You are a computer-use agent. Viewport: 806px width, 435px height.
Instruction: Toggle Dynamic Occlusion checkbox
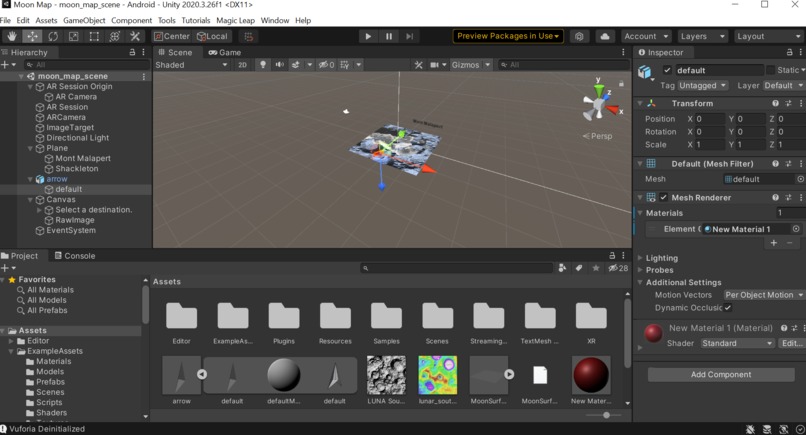728,307
